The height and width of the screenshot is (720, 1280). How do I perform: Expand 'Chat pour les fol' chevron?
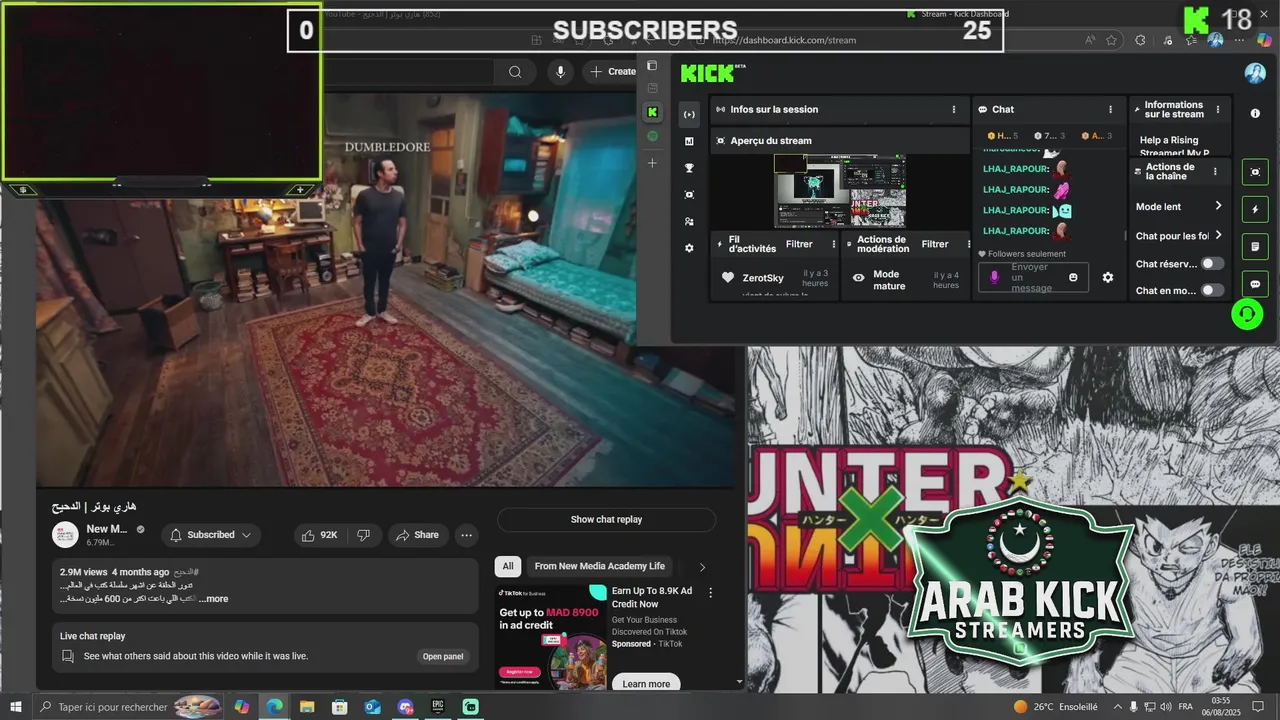tap(1218, 235)
